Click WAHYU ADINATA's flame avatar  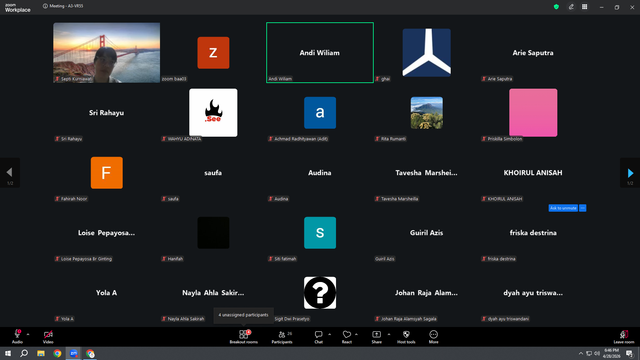[x=213, y=113]
